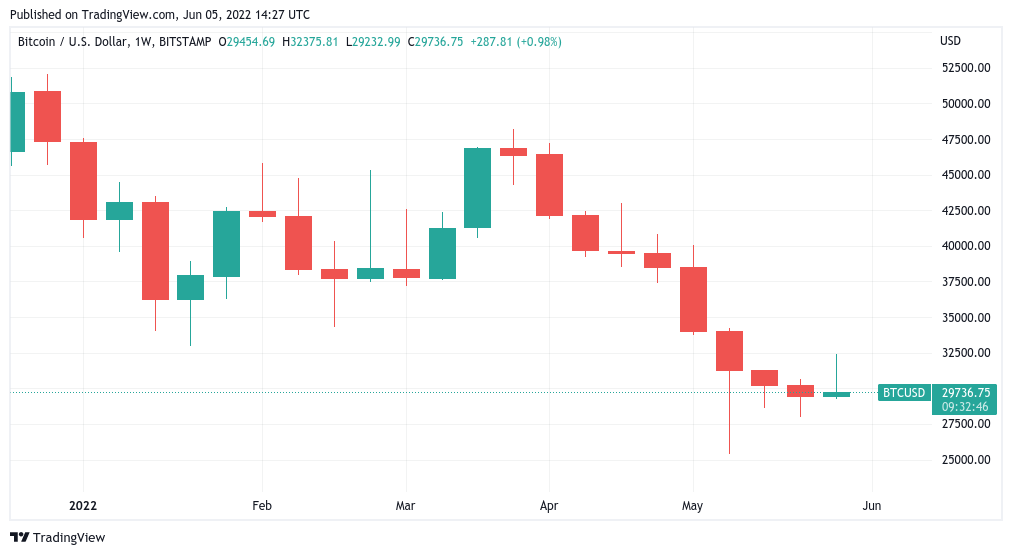Select the Jun label on time axis
Viewport: 1012px width, 555px height.
tap(872, 506)
